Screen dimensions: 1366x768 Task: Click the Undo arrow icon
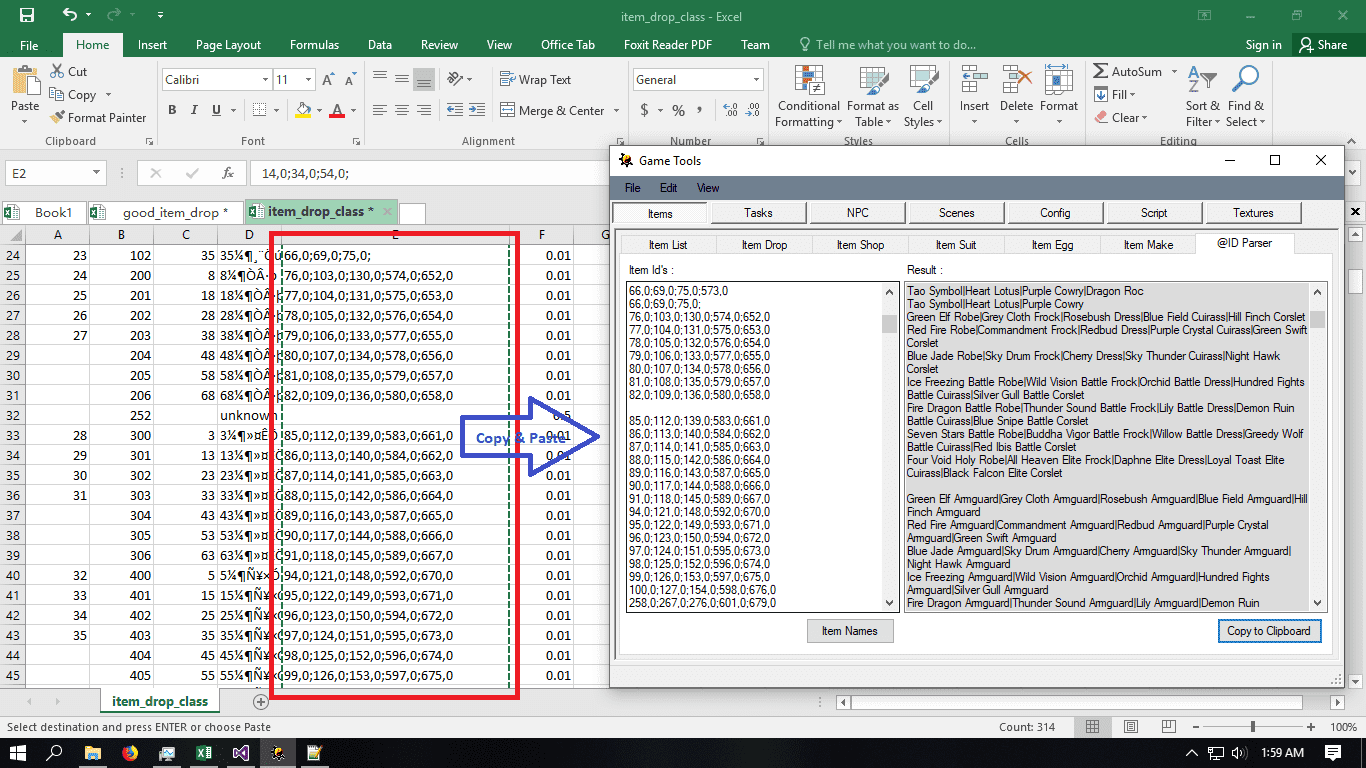coord(69,15)
